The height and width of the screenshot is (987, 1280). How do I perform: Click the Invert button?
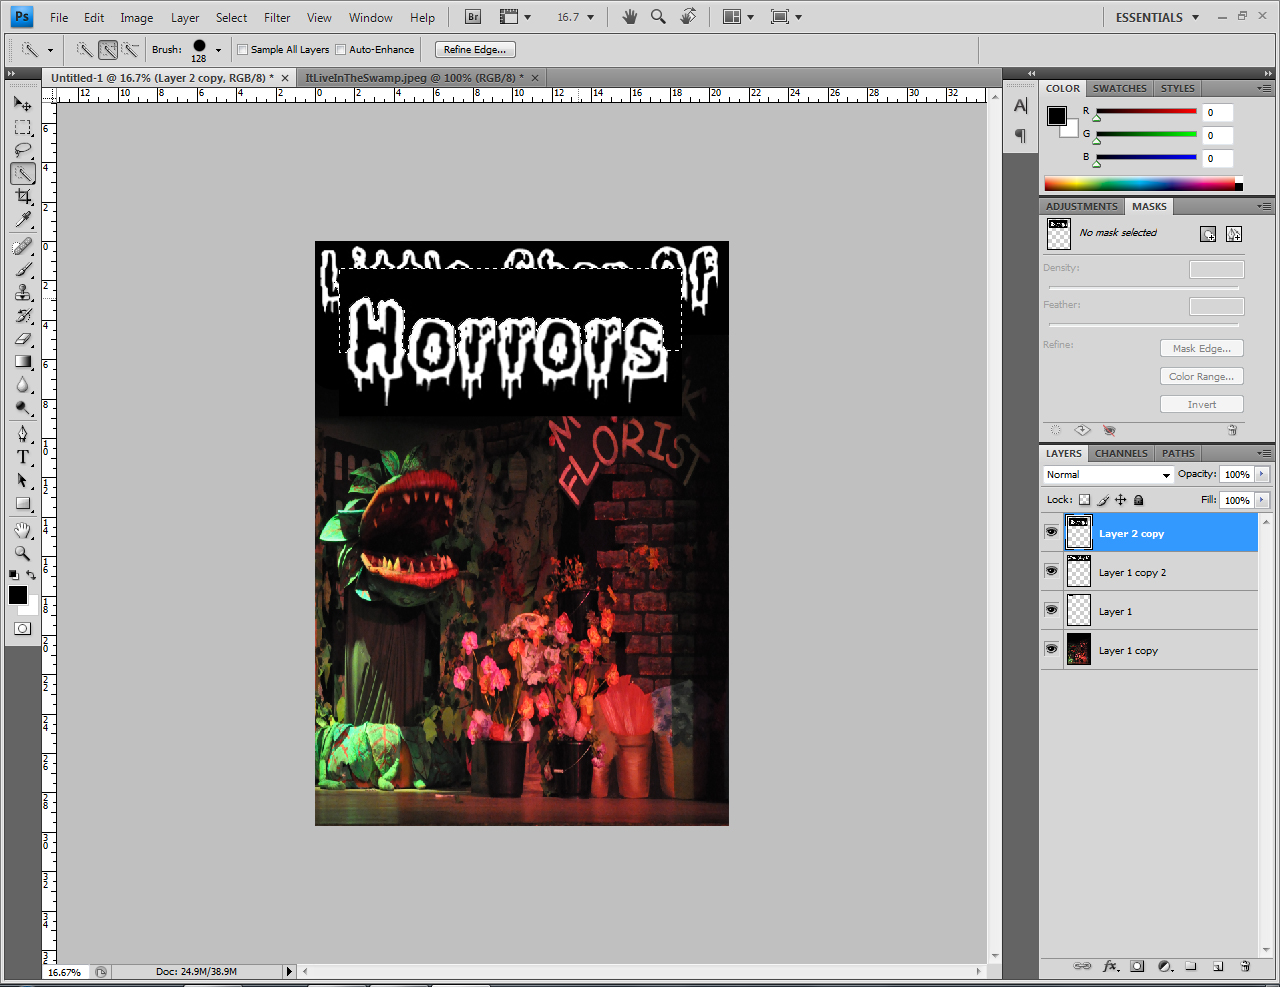1202,404
